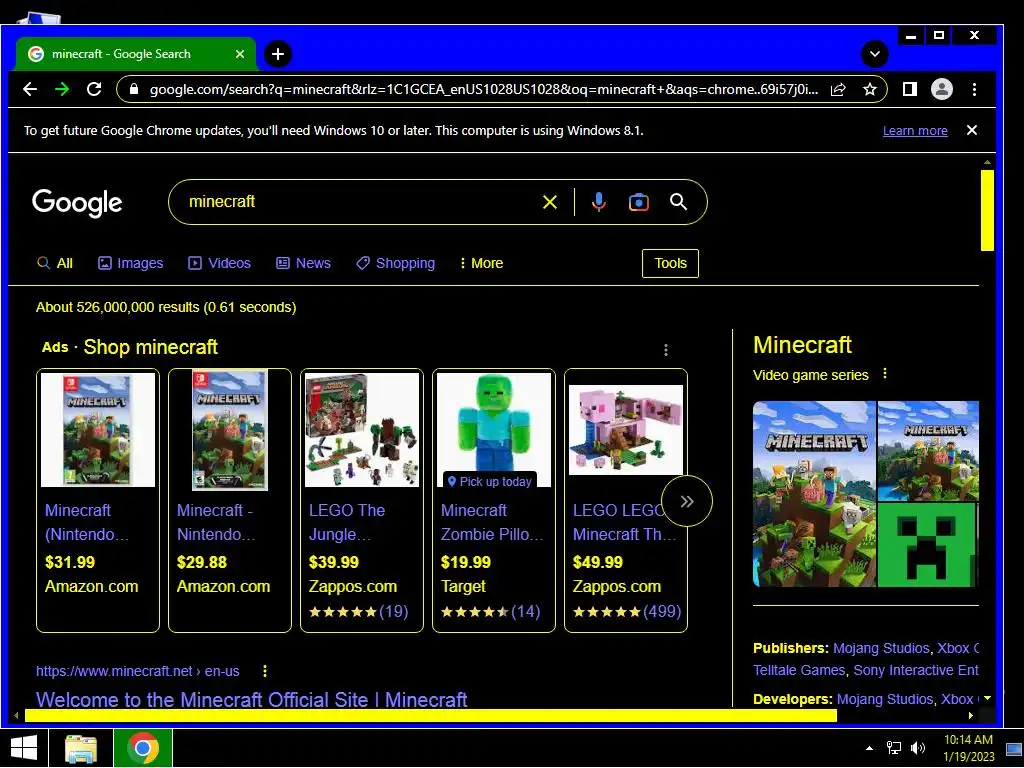Click the yellow horizontal scrollbar thumb
Viewport: 1024px width, 768px height.
(430, 716)
